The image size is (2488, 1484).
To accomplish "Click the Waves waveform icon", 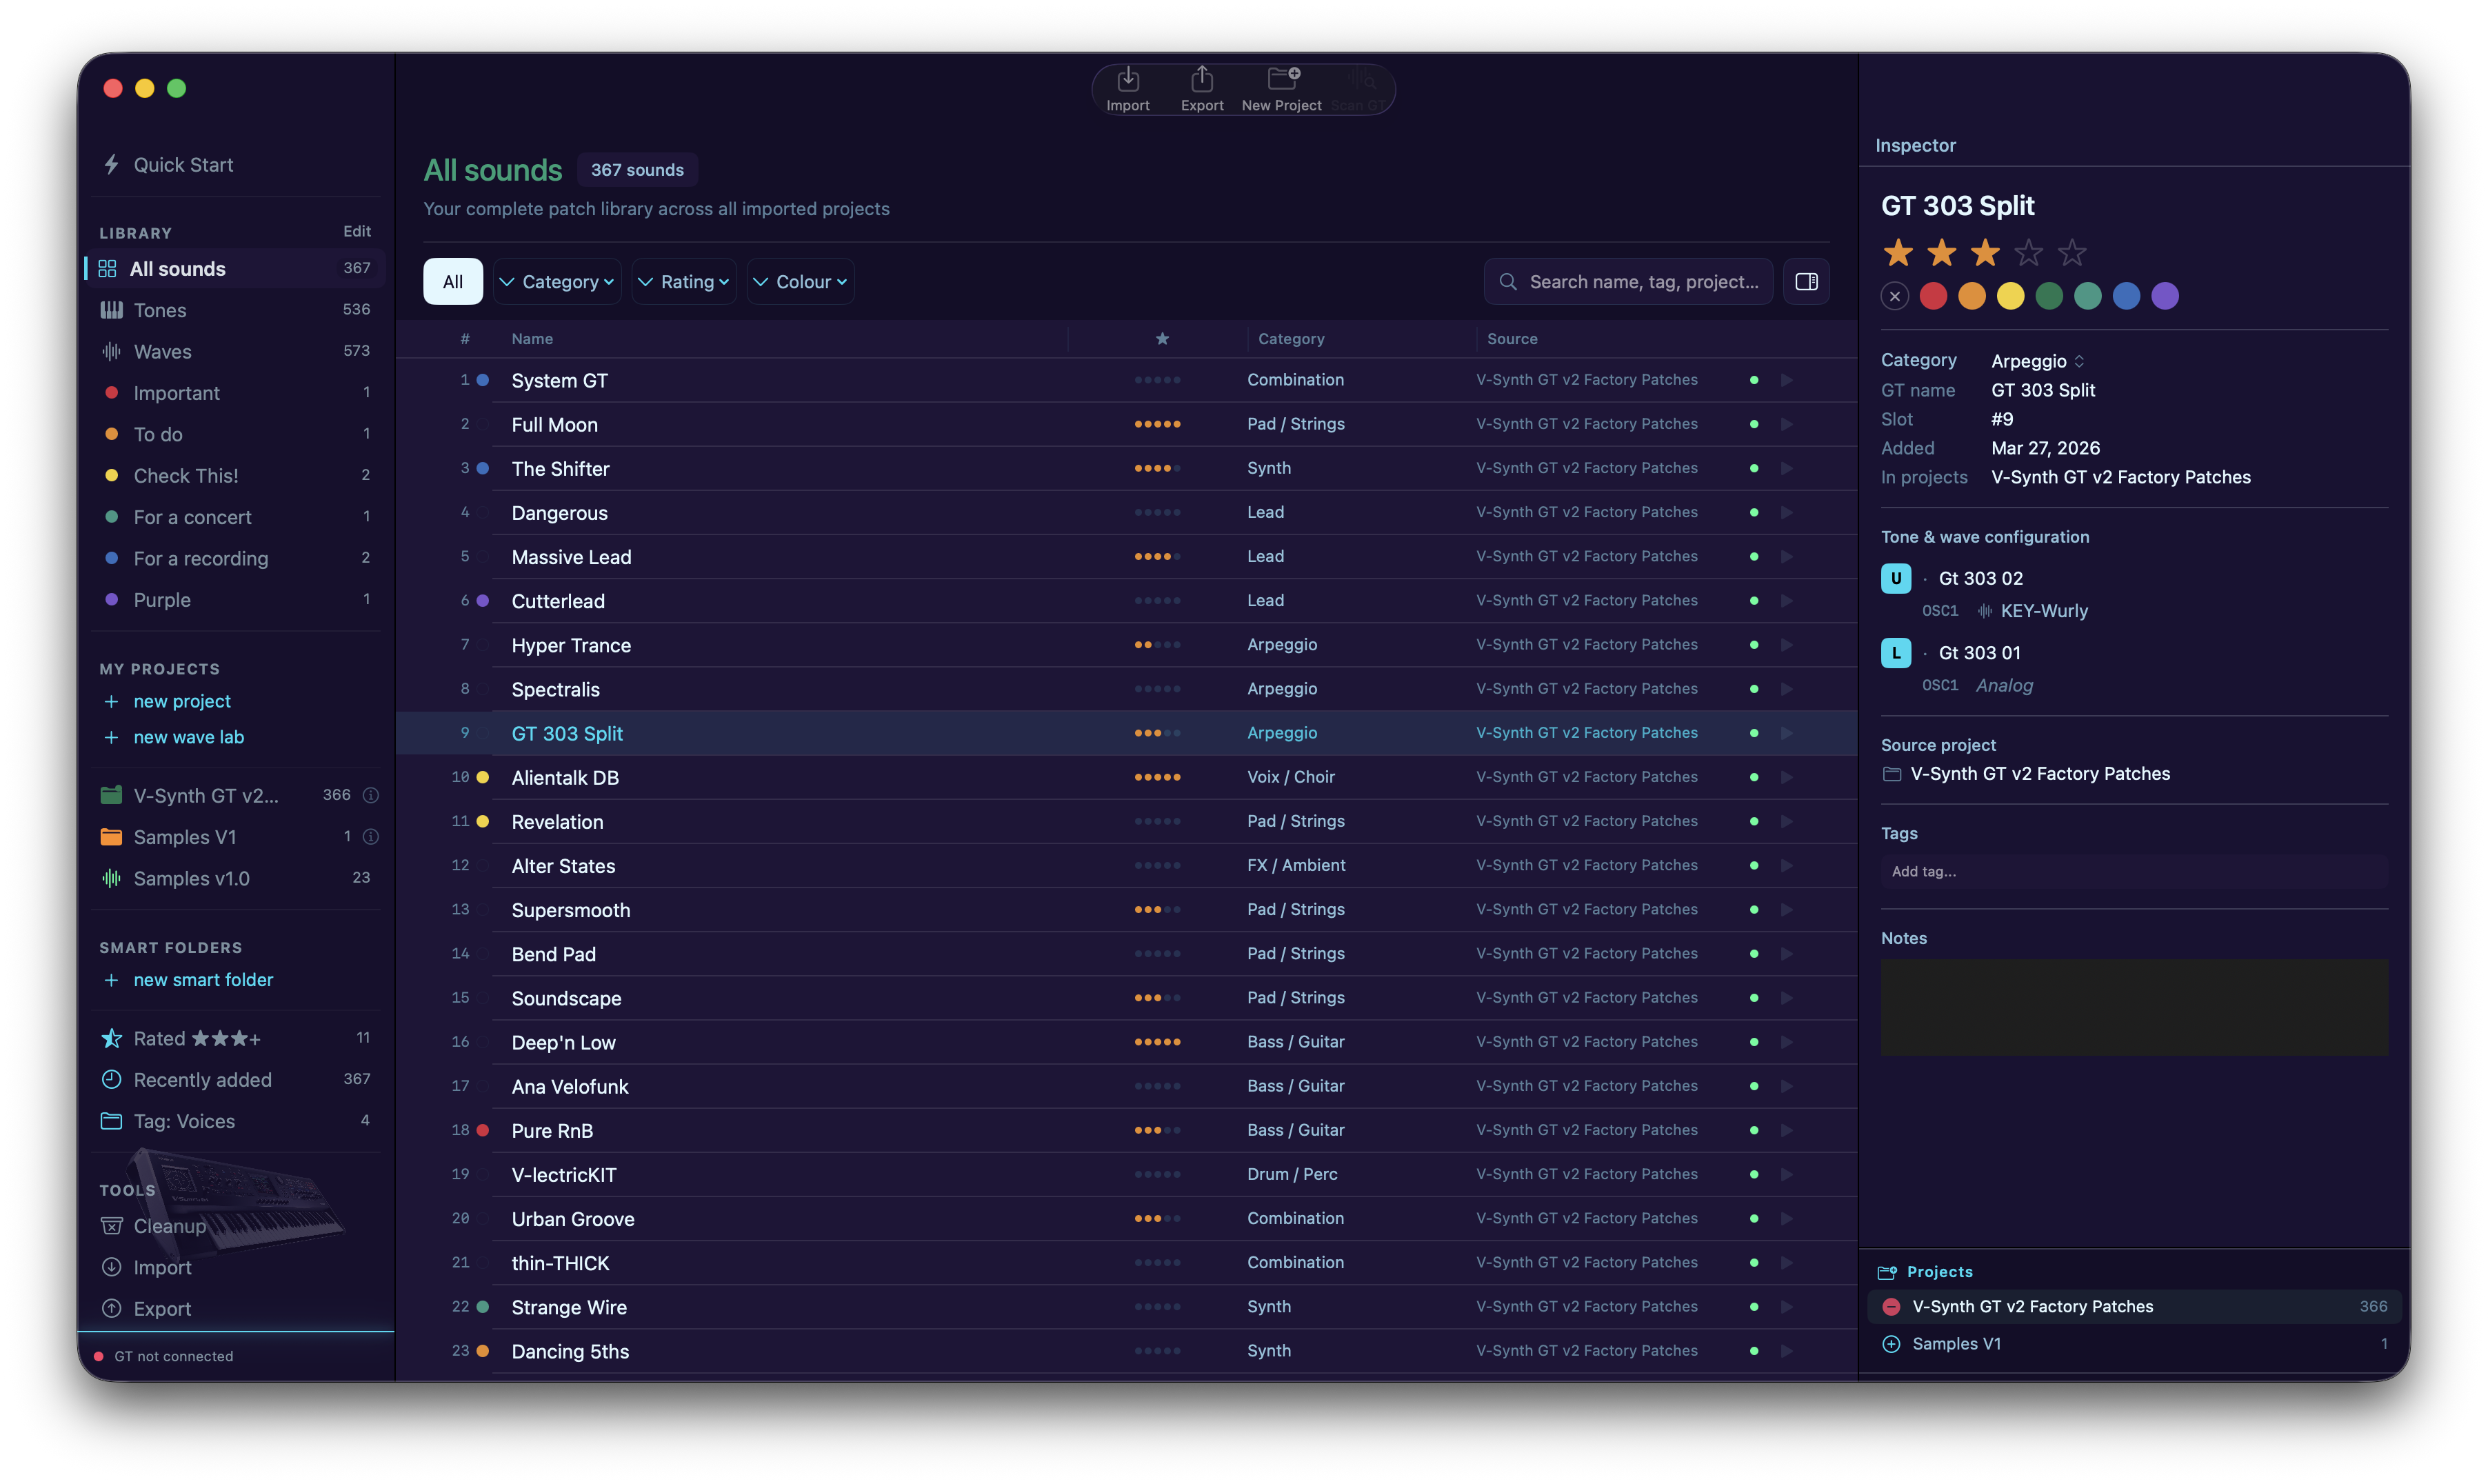I will coord(112,351).
